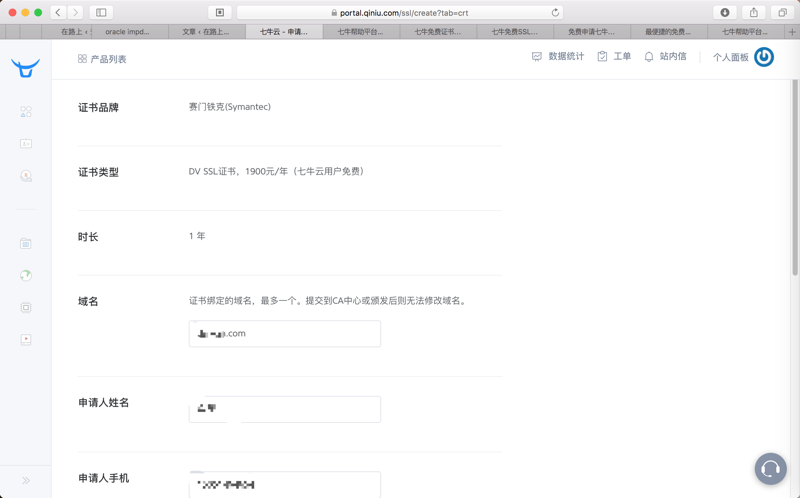This screenshot has height=498, width=800.
Task: Open 个人面板 personal panel
Action: (x=731, y=57)
